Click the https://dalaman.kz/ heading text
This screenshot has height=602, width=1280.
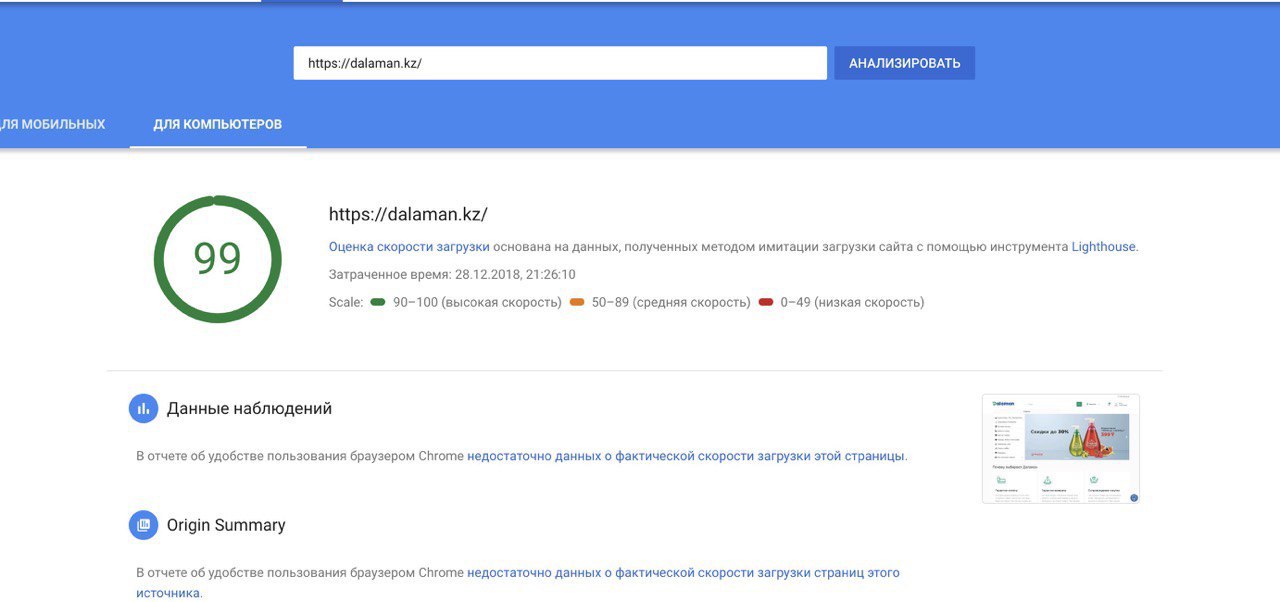pyautogui.click(x=408, y=214)
